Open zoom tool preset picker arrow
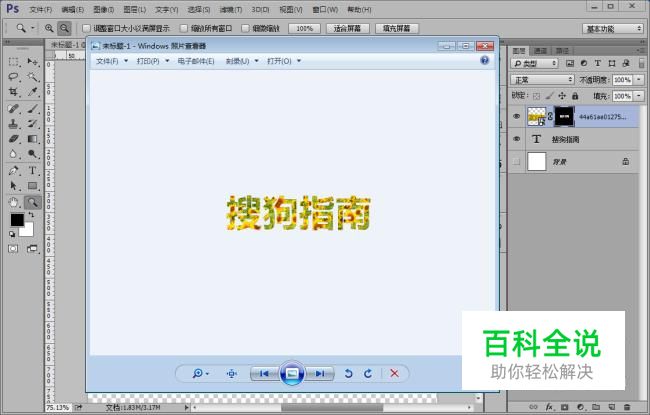The width and height of the screenshot is (650, 415). [32, 28]
